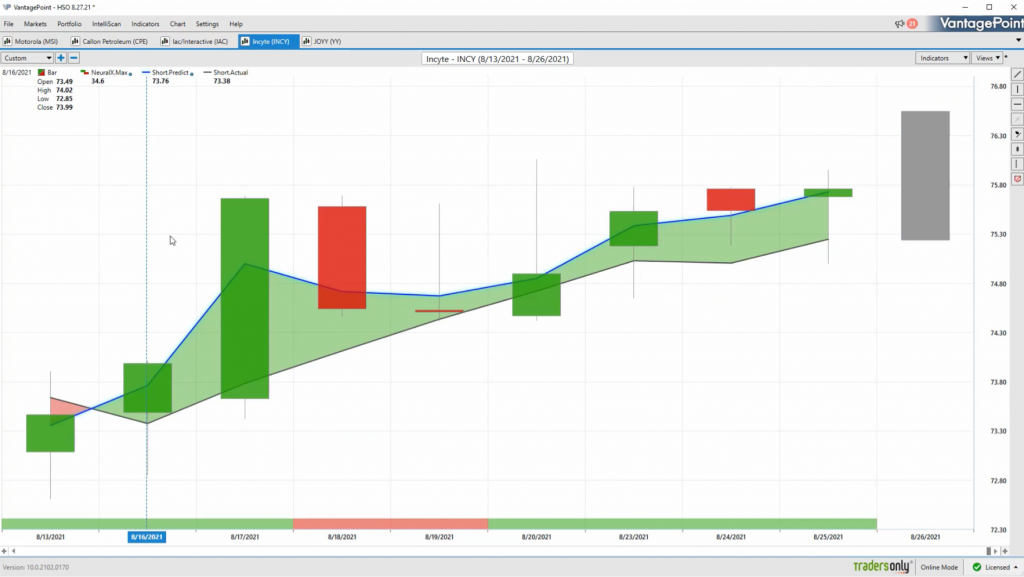This screenshot has height=577, width=1024.
Task: Click the solid marker tool icon
Action: click(x=1017, y=149)
